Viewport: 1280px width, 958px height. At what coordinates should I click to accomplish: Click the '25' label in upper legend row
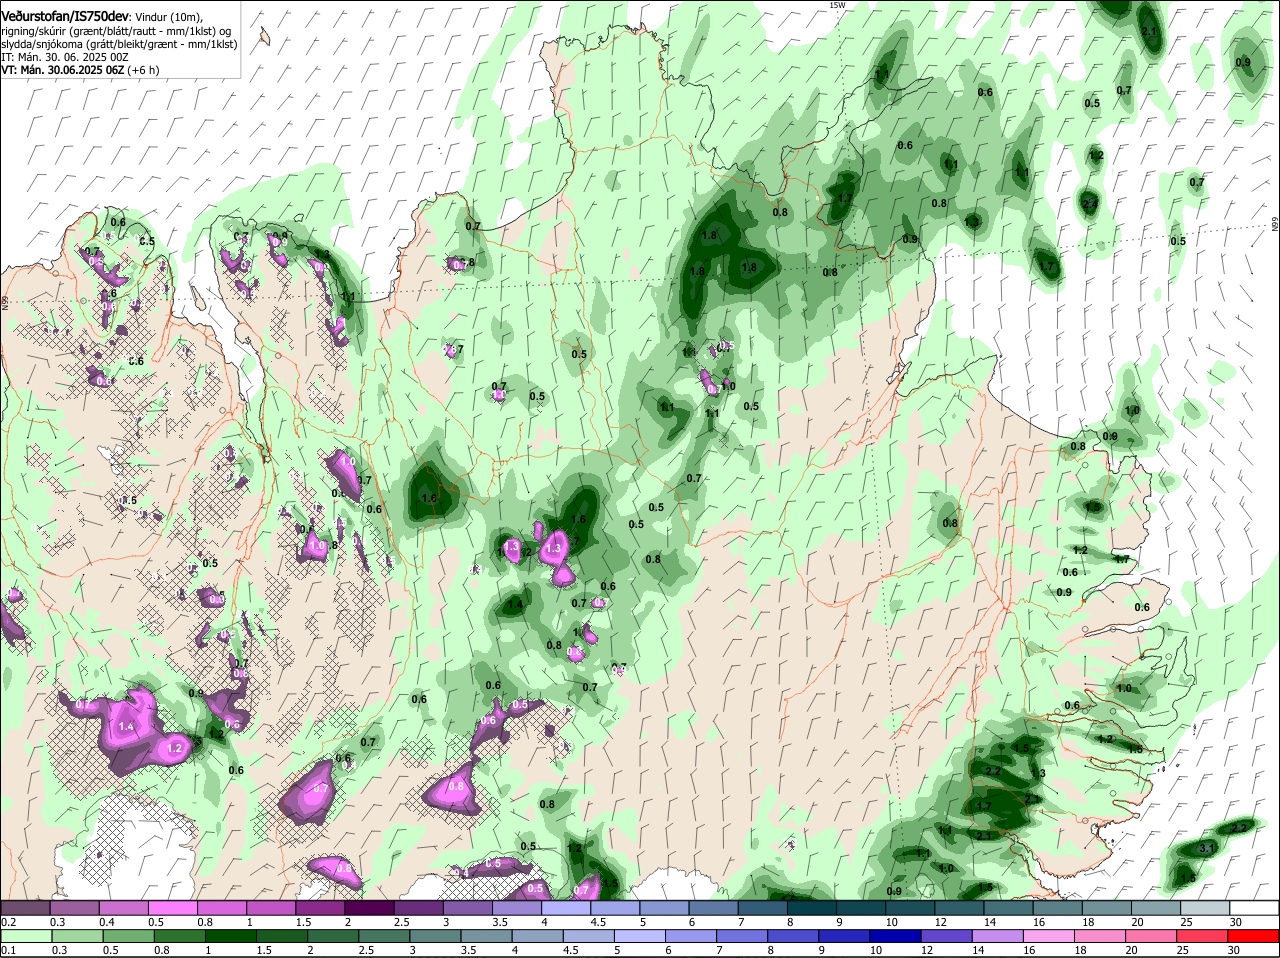coord(1187,922)
